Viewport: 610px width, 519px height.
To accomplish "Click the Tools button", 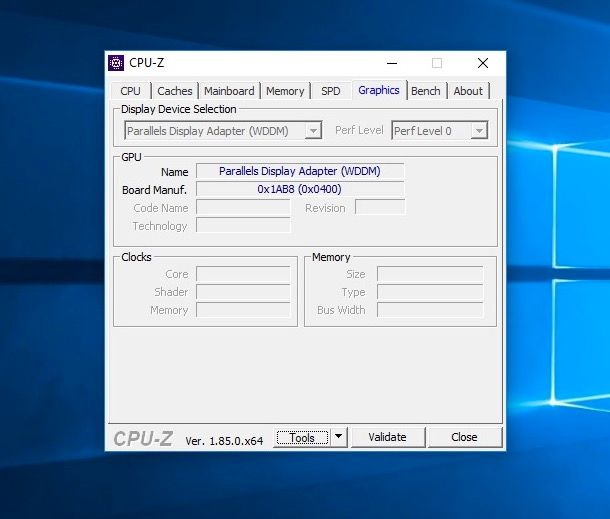I will coord(302,438).
